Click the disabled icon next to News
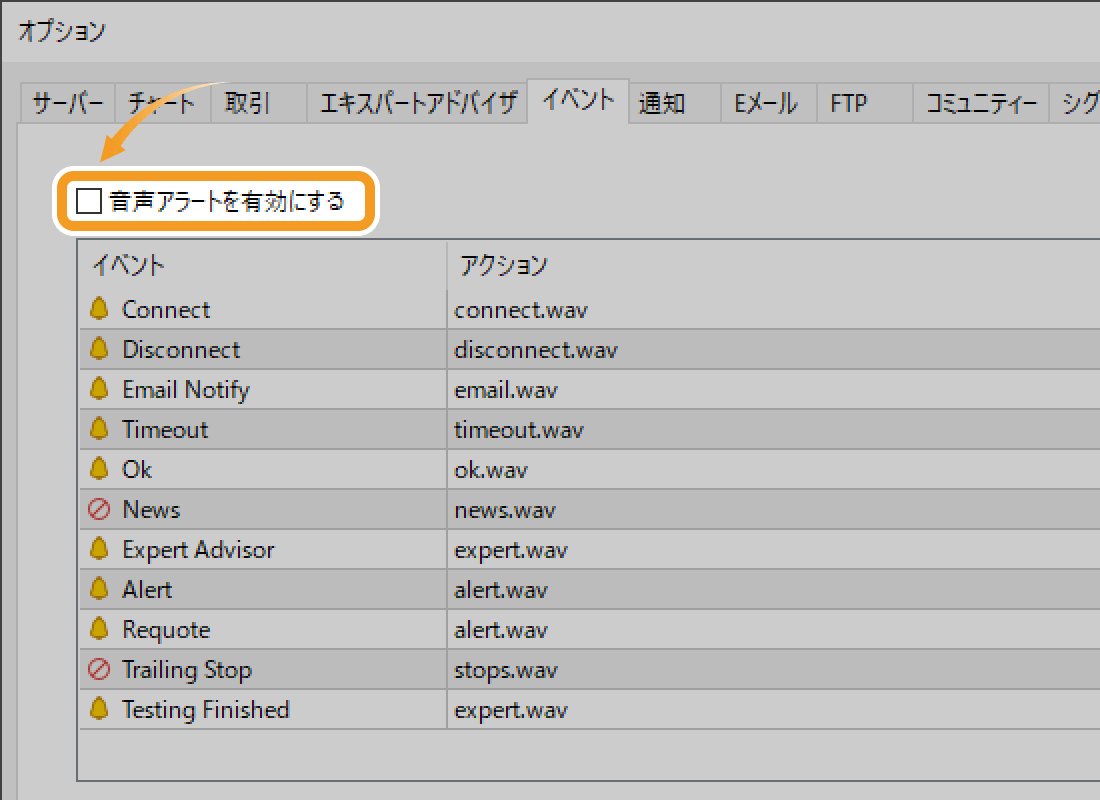This screenshot has width=1100, height=800. (x=98, y=510)
